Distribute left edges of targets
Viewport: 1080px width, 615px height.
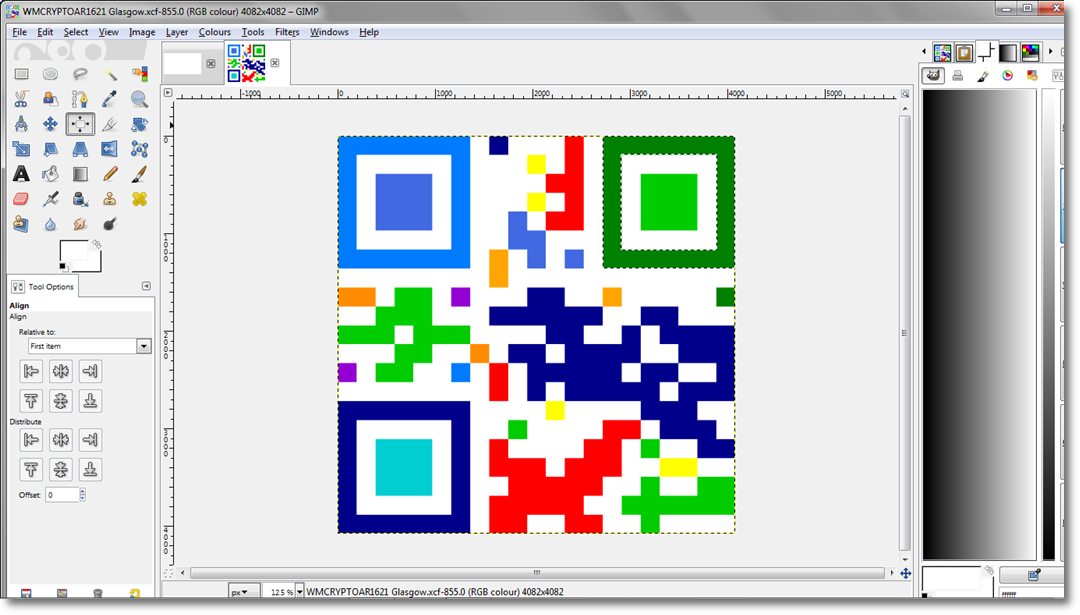(31, 439)
